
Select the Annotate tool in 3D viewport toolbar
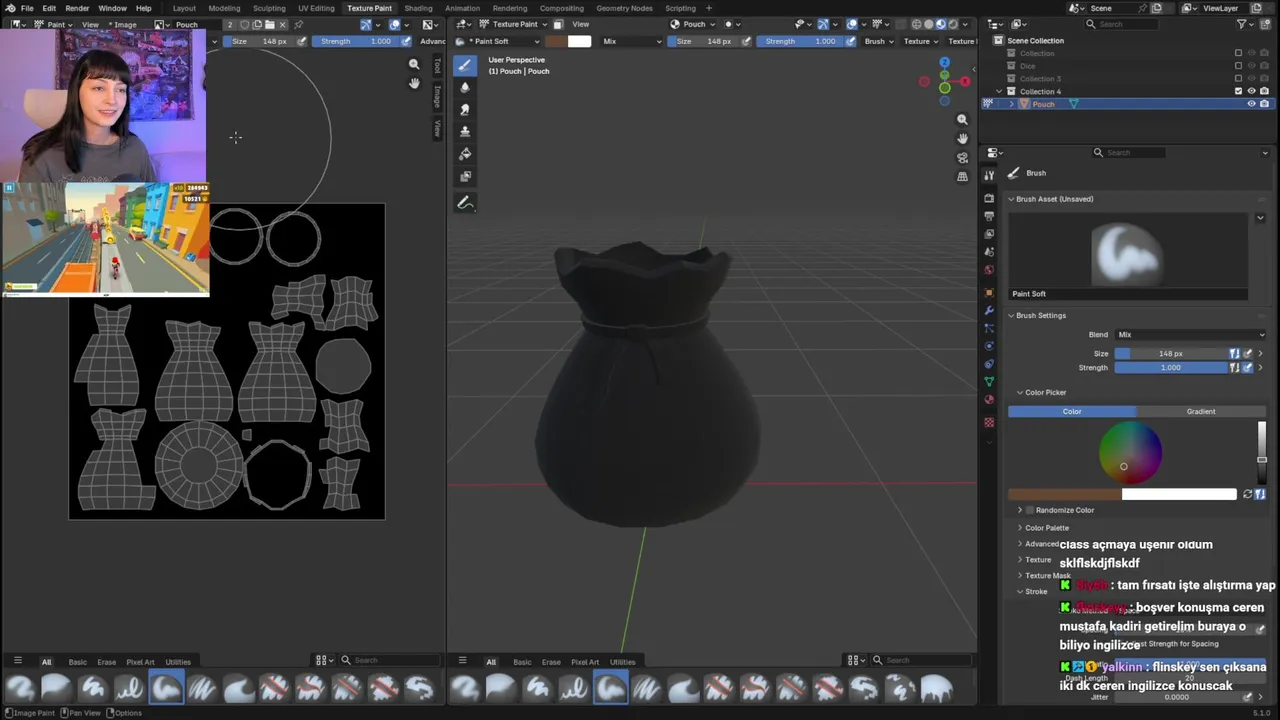(x=465, y=203)
